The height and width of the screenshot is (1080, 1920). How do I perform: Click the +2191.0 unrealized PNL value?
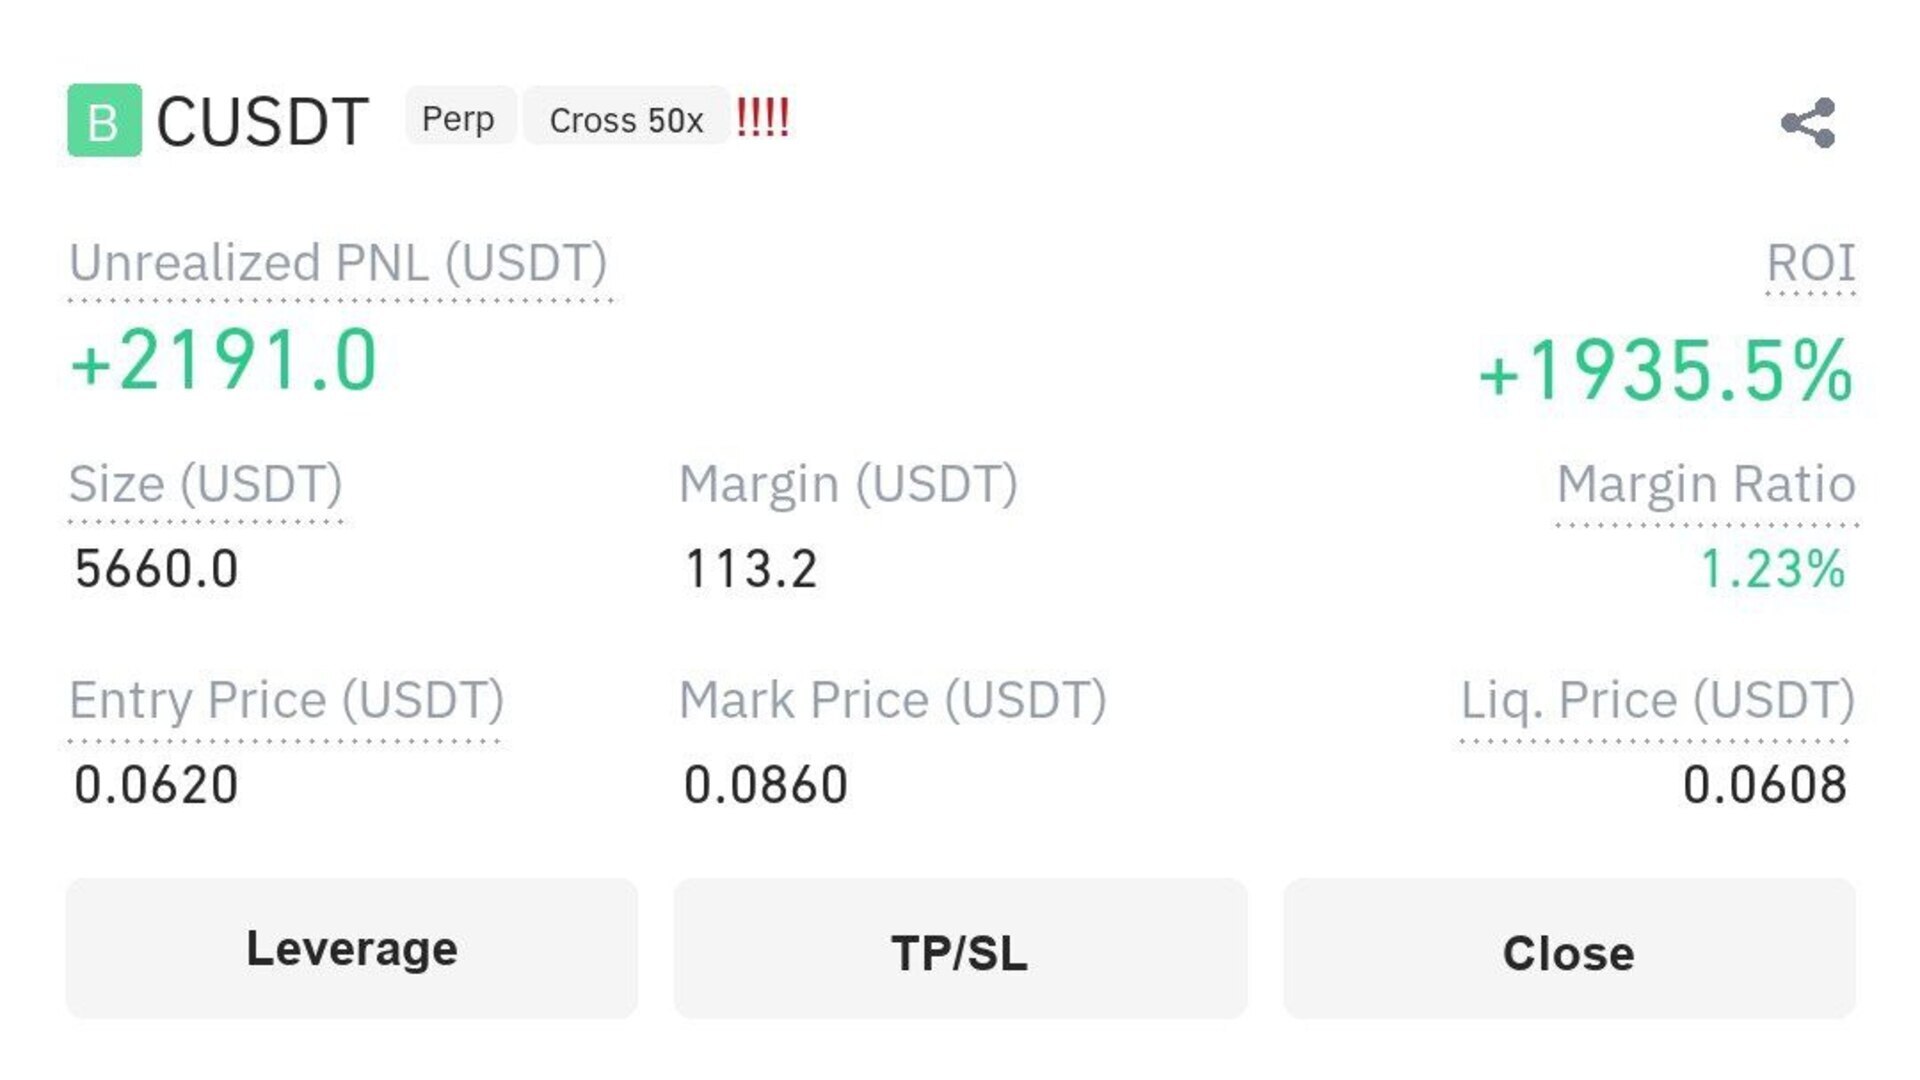224,360
